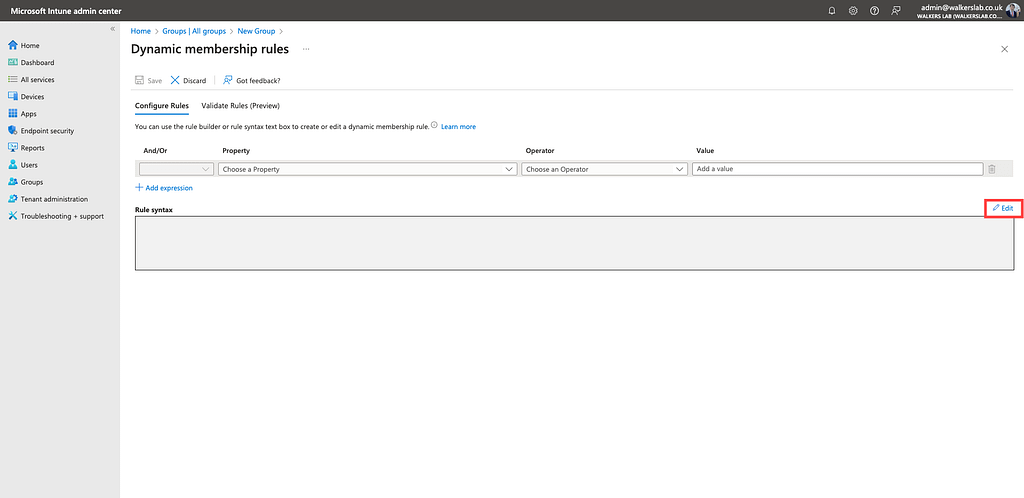1024x498 pixels.
Task: Close the Dynamic membership rules pane
Action: coord(1004,49)
